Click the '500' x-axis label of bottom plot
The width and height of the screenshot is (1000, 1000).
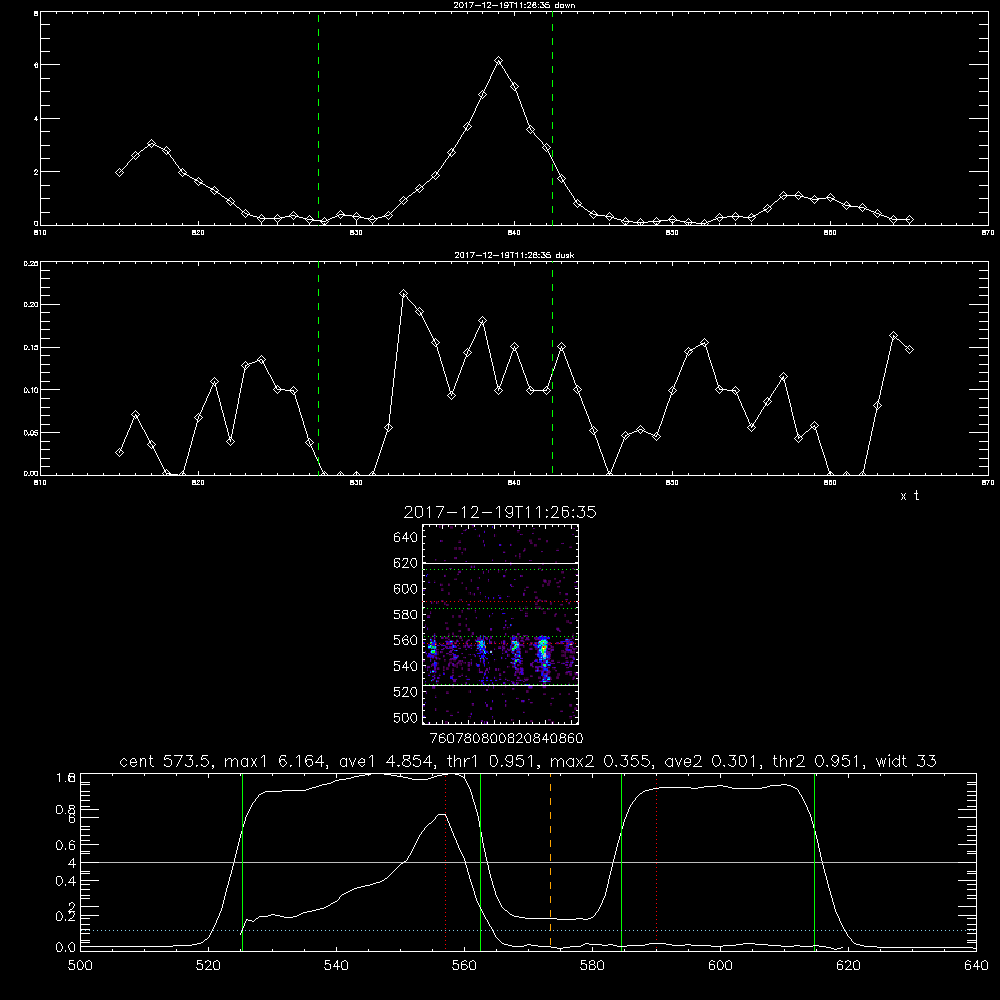[x=80, y=965]
